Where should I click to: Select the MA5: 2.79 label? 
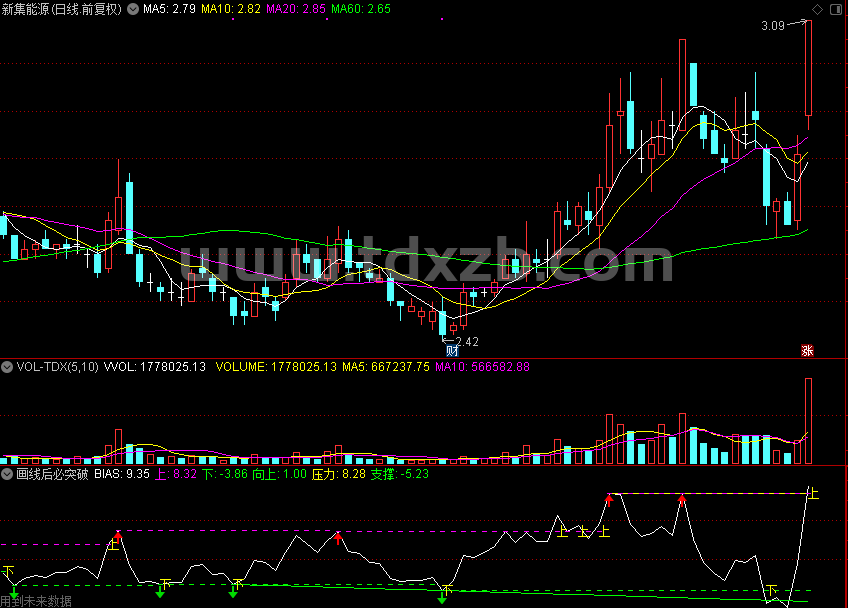(169, 9)
